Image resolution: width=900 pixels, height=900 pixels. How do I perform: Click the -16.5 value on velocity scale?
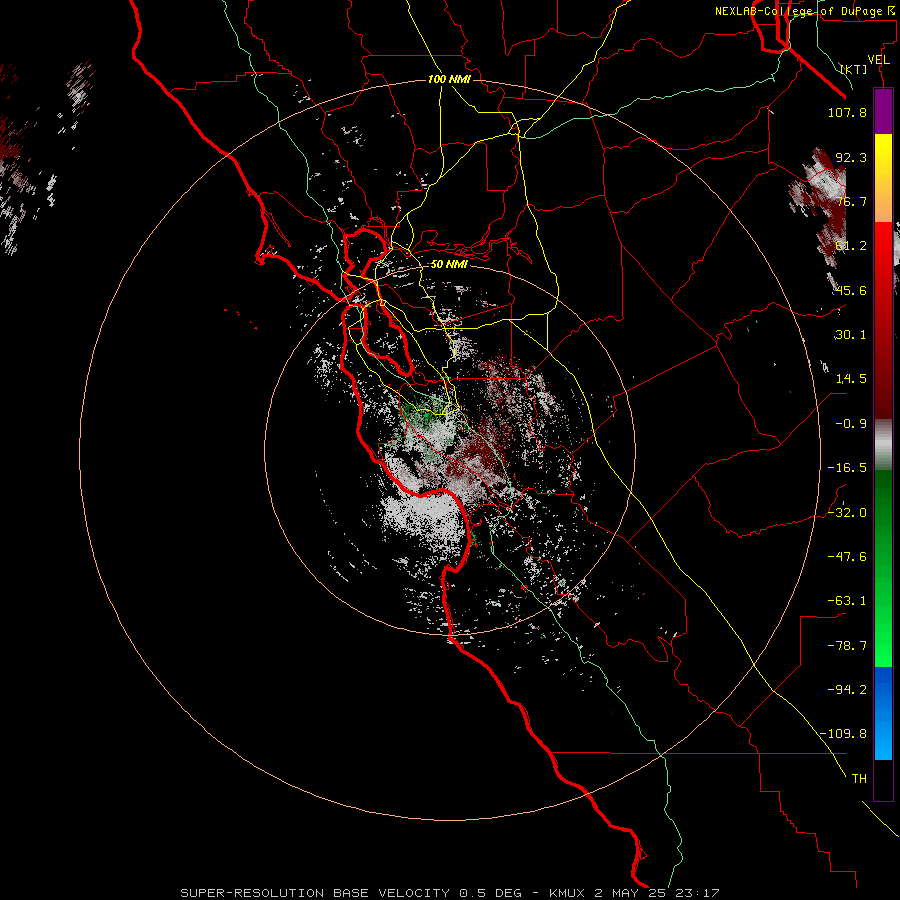click(x=847, y=468)
